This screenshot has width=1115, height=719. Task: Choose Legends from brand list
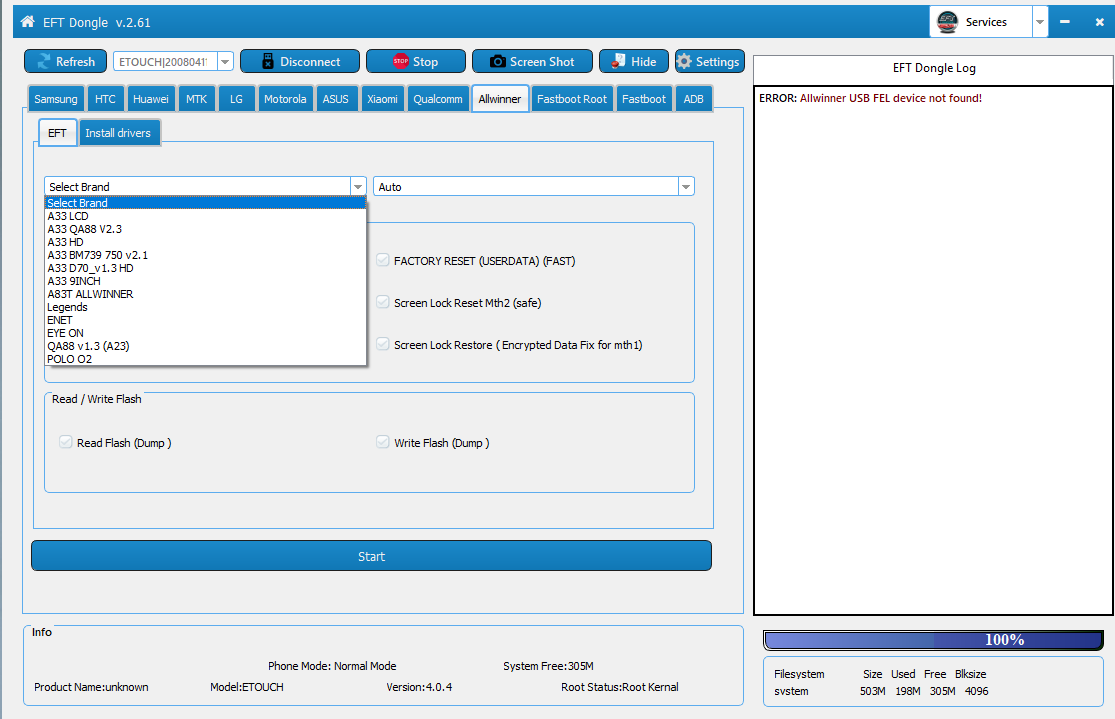click(x=205, y=307)
